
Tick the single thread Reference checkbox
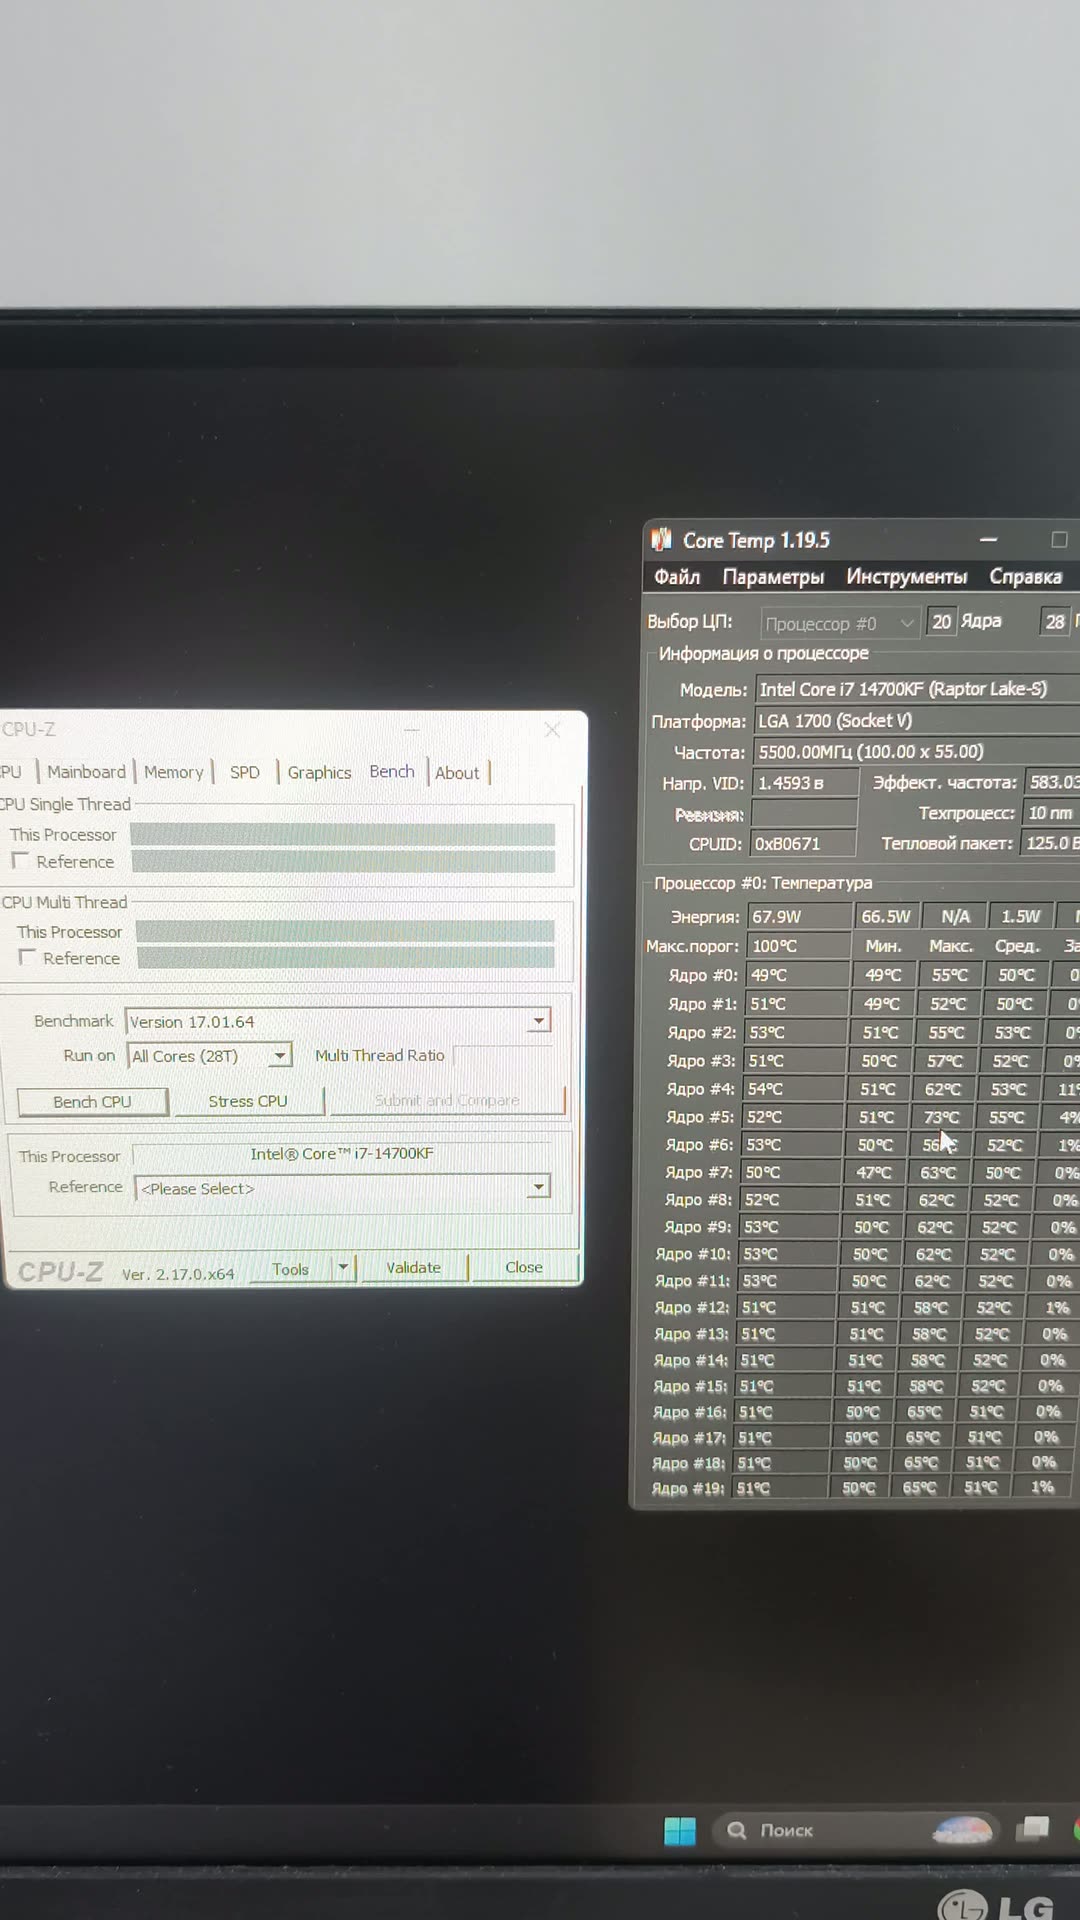click(x=20, y=861)
